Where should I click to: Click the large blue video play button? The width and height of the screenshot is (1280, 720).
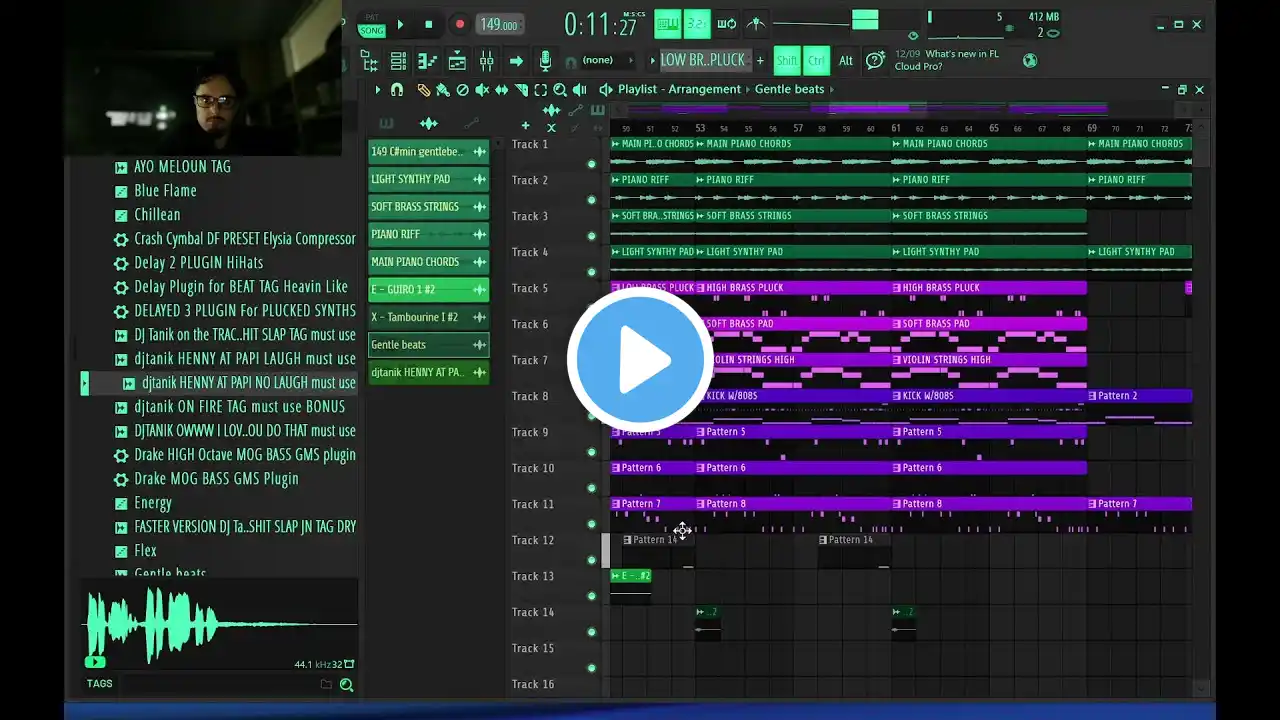click(640, 360)
